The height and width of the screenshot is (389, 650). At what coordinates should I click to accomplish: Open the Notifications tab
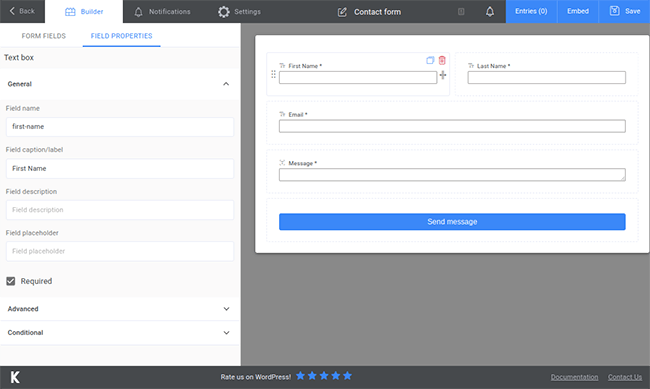click(x=162, y=12)
